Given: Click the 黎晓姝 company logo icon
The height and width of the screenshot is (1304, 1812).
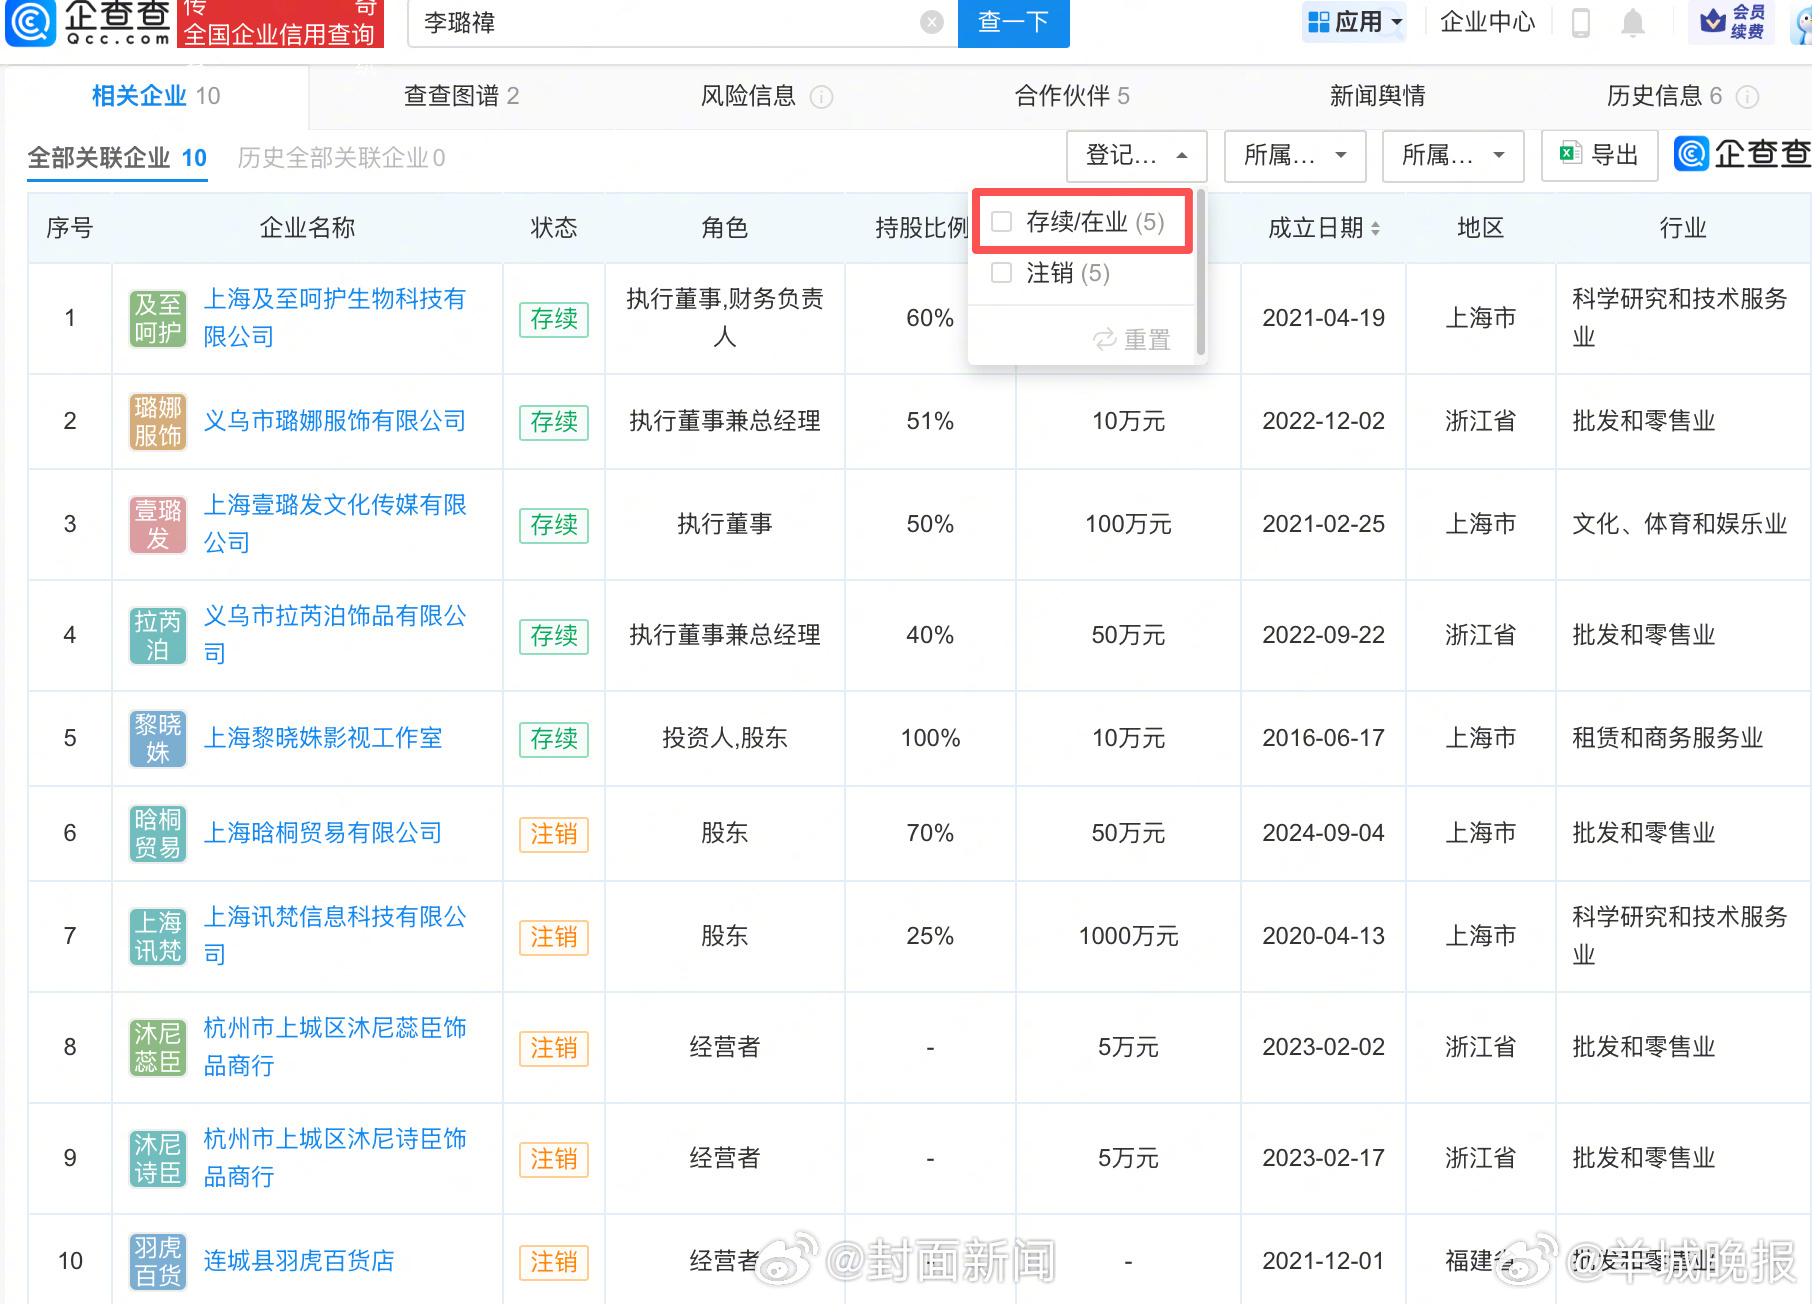Looking at the screenshot, I should 158,738.
